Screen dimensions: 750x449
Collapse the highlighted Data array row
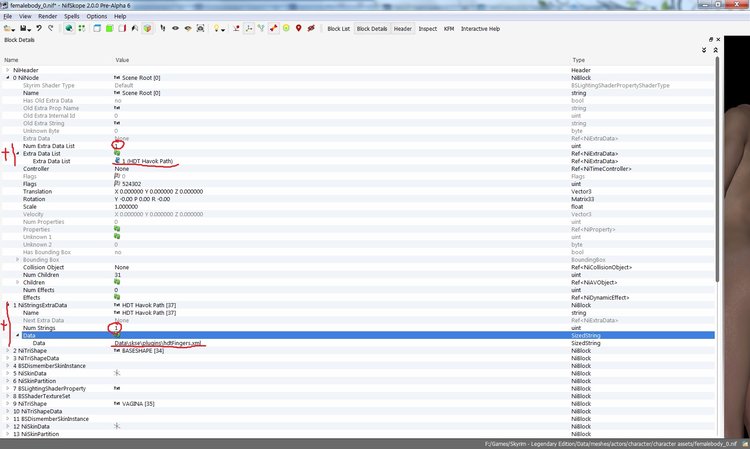pos(18,335)
